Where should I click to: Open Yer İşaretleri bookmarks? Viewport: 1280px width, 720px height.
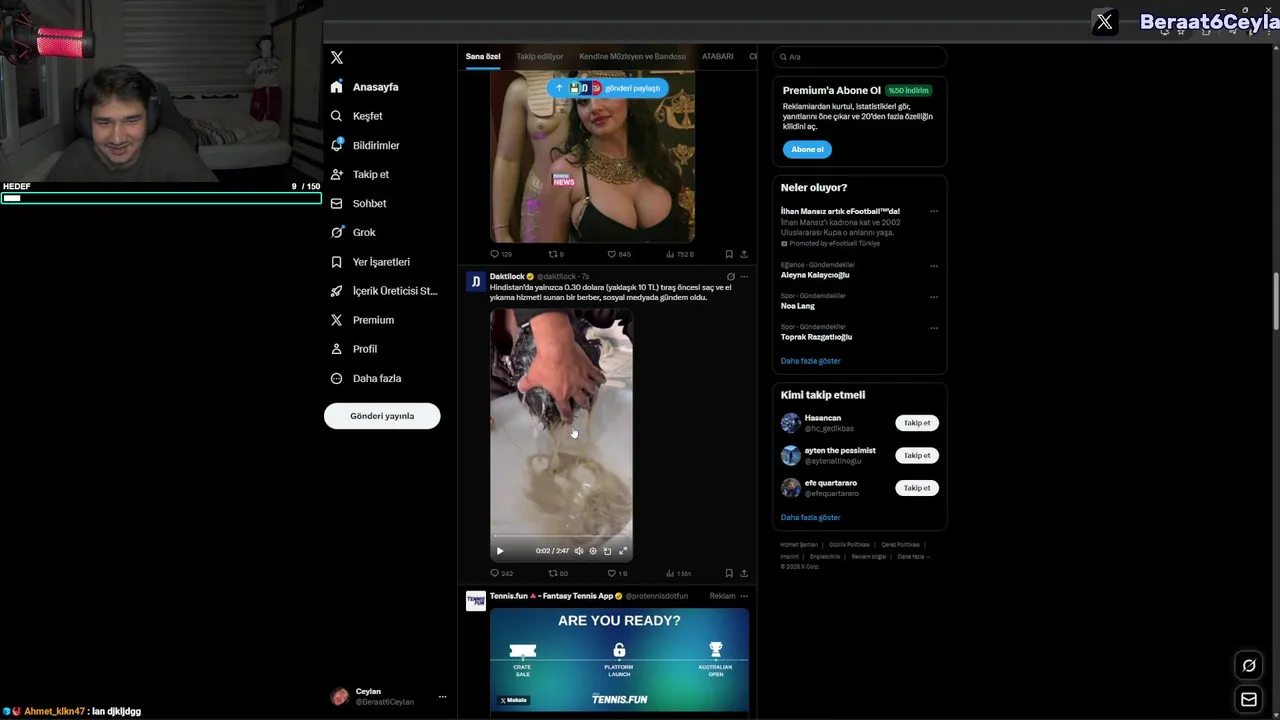[x=370, y=262]
